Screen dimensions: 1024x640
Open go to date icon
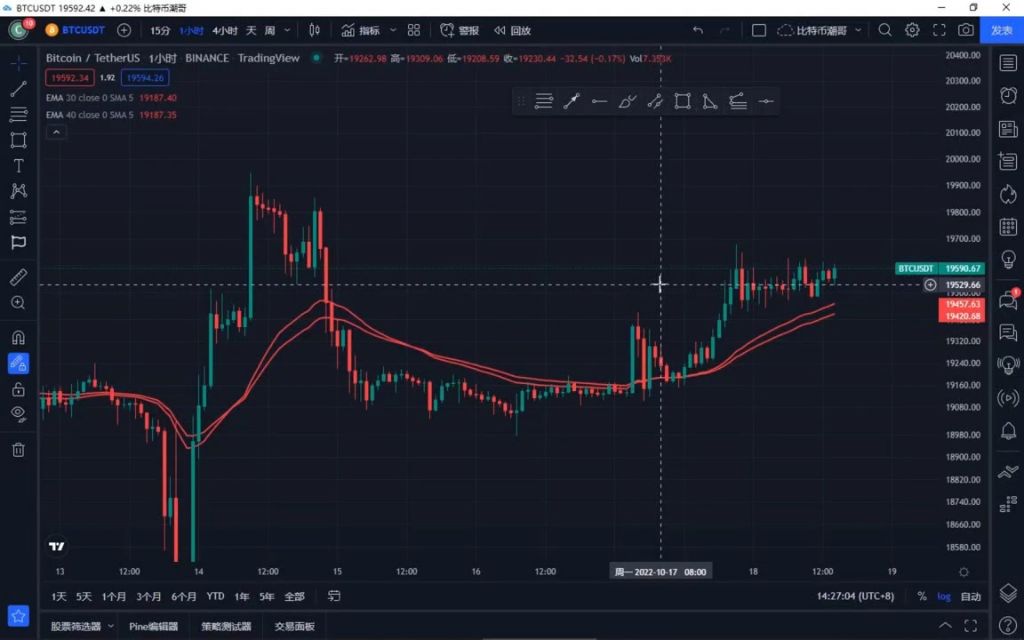[334, 596]
